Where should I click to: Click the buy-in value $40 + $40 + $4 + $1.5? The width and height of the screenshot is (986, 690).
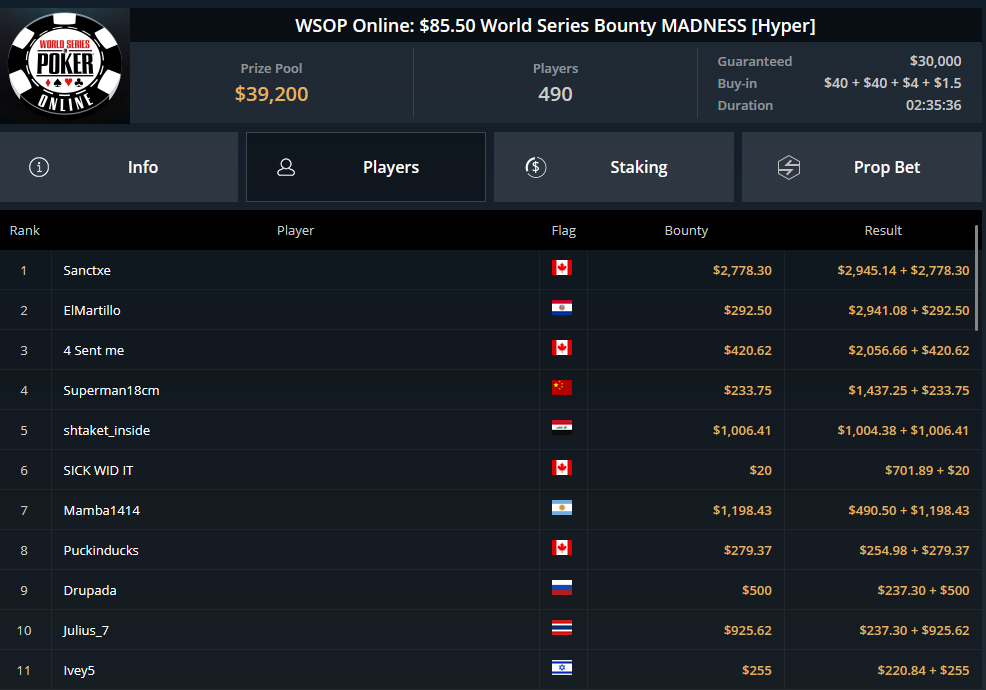[892, 83]
